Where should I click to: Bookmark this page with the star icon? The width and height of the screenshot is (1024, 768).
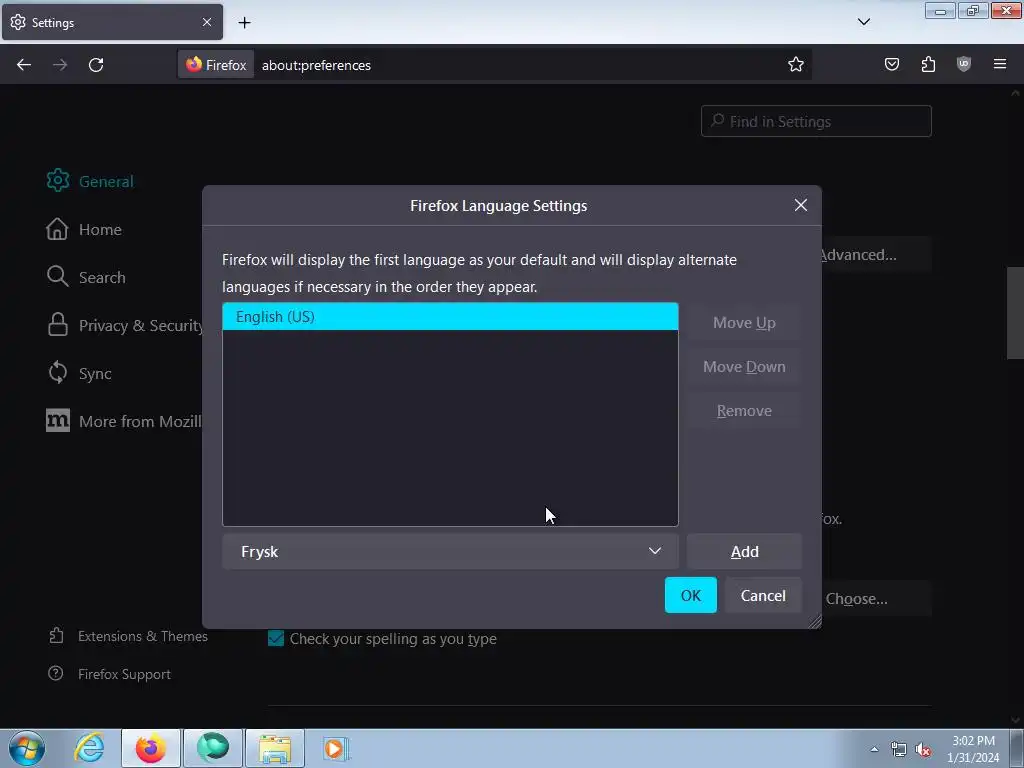point(795,65)
